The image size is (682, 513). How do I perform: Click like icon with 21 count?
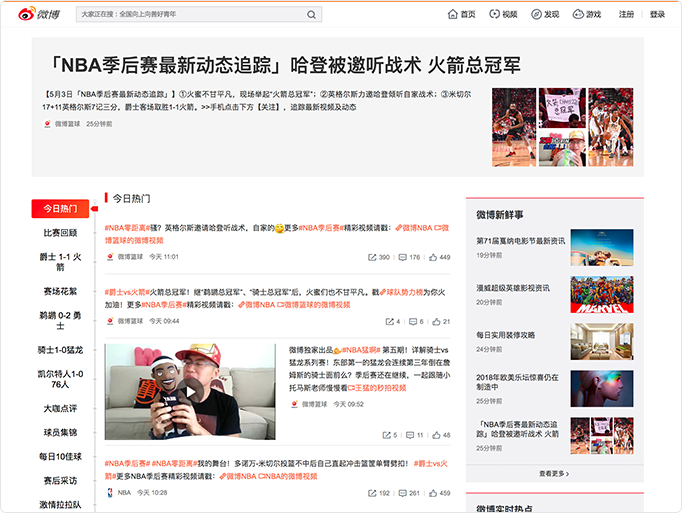coord(436,322)
